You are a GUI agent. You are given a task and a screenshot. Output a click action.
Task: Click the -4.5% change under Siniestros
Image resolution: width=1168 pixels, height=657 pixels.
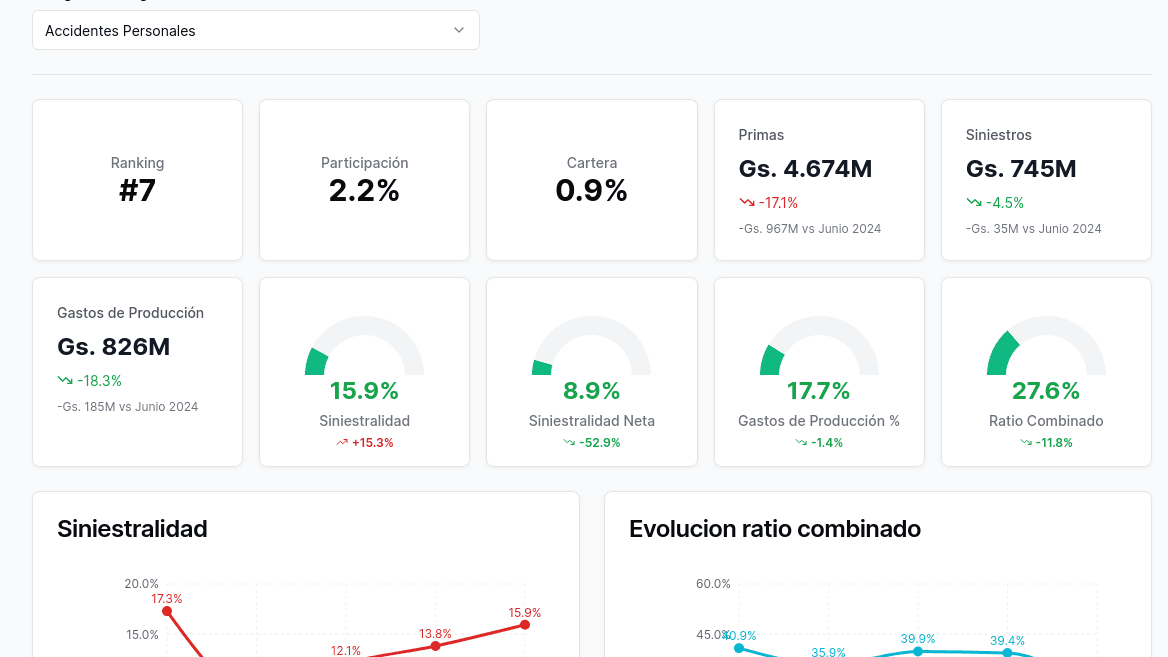pyautogui.click(x=1005, y=203)
